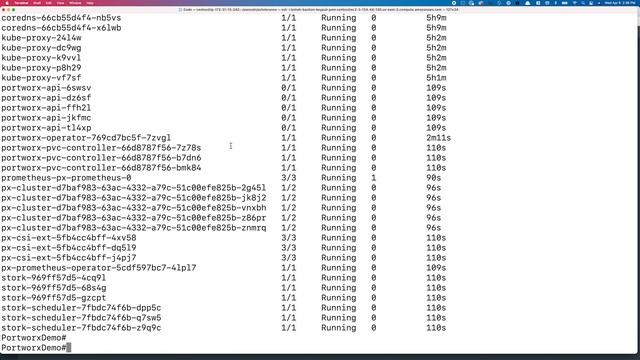The height and width of the screenshot is (360, 640).
Task: Select pod name kube-proxy-vf7sf
Action: click(41, 78)
